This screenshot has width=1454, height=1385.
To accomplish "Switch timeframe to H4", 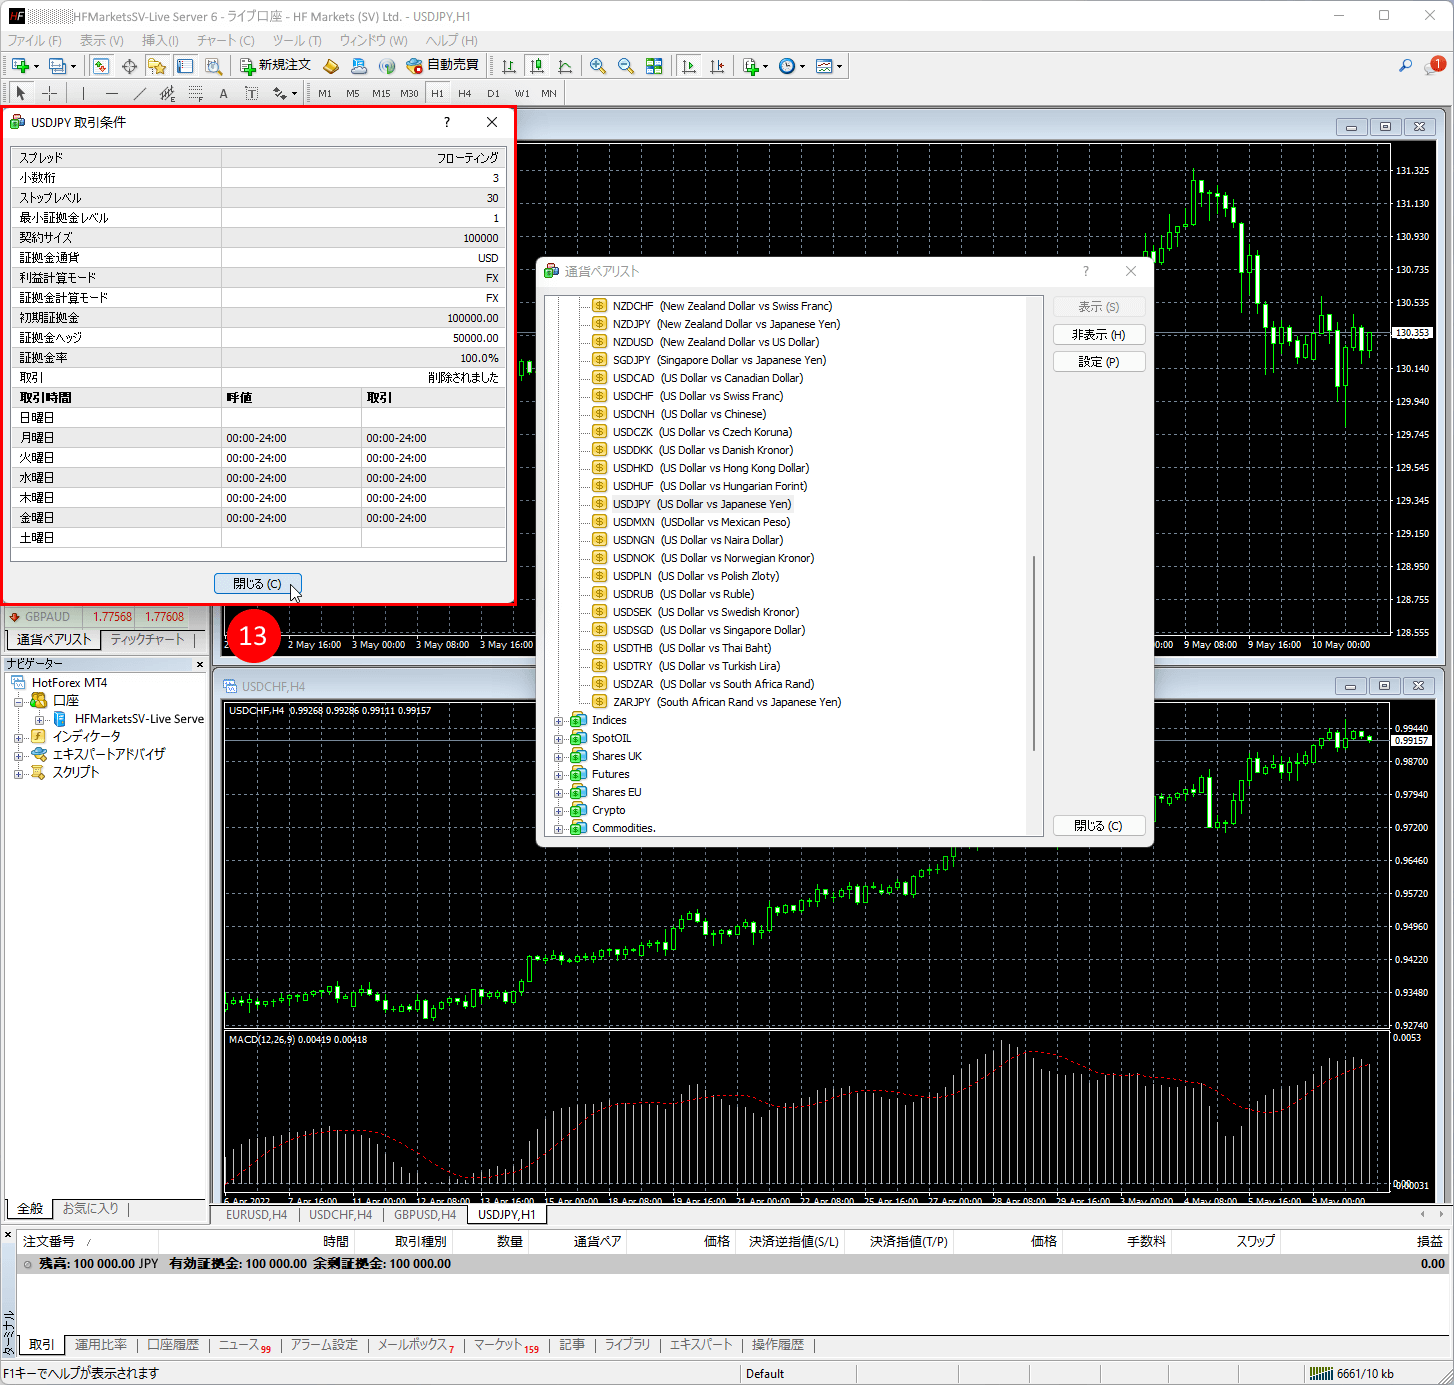I will (465, 93).
